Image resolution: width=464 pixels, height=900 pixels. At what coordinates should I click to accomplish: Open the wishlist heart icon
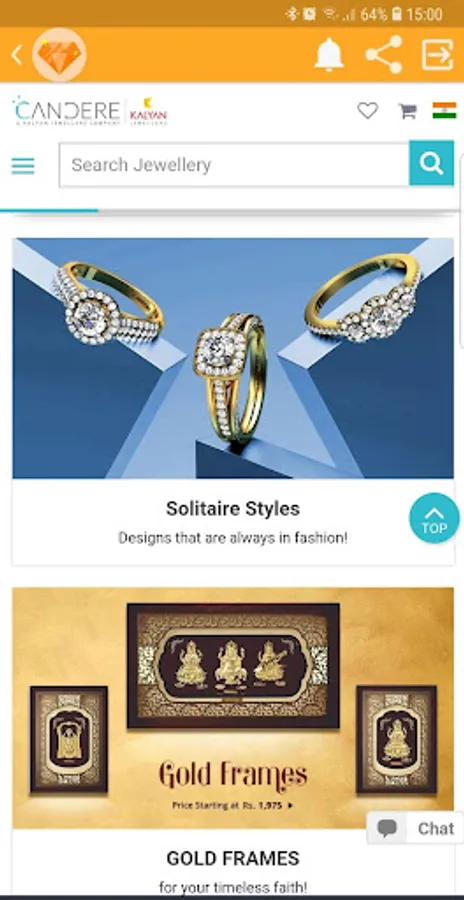pos(368,110)
